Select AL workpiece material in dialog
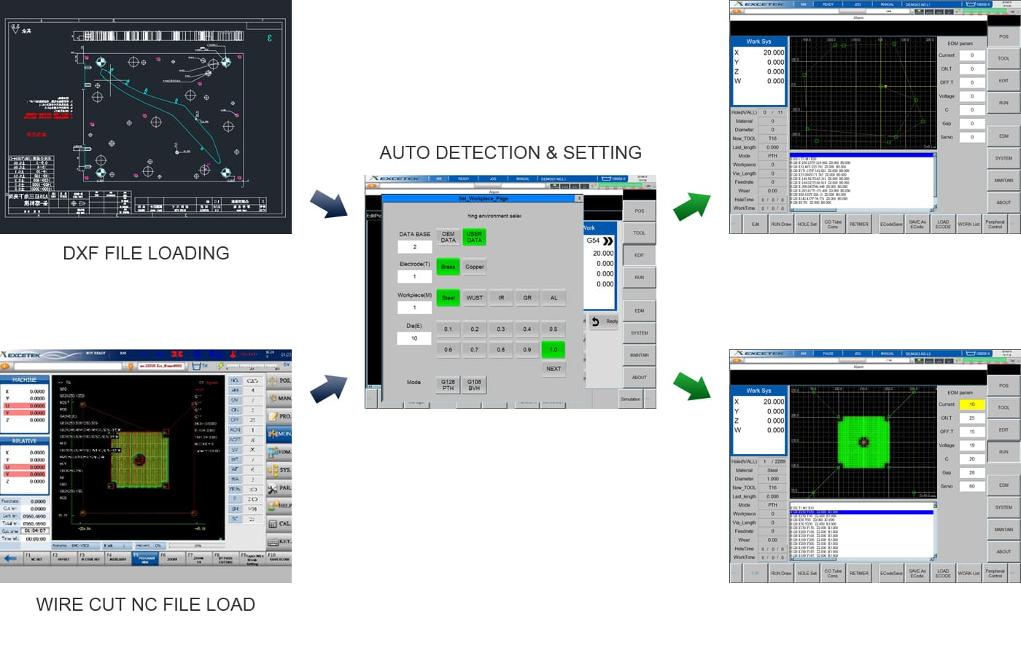1021x656 pixels. click(553, 298)
